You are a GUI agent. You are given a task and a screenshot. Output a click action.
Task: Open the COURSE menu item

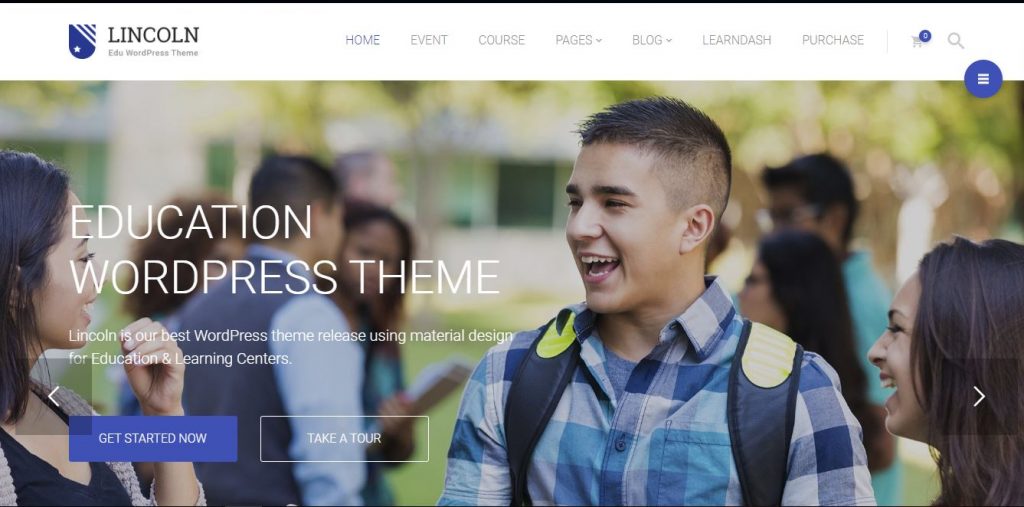point(502,40)
